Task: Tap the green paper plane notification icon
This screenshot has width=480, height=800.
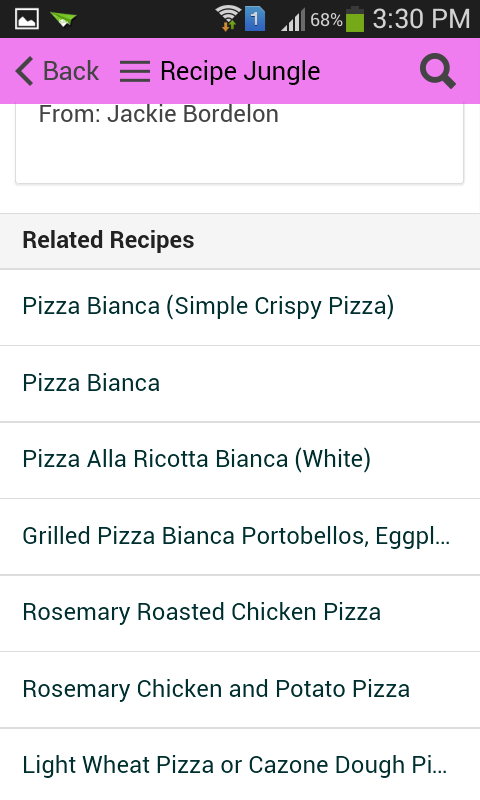Action: point(63,19)
